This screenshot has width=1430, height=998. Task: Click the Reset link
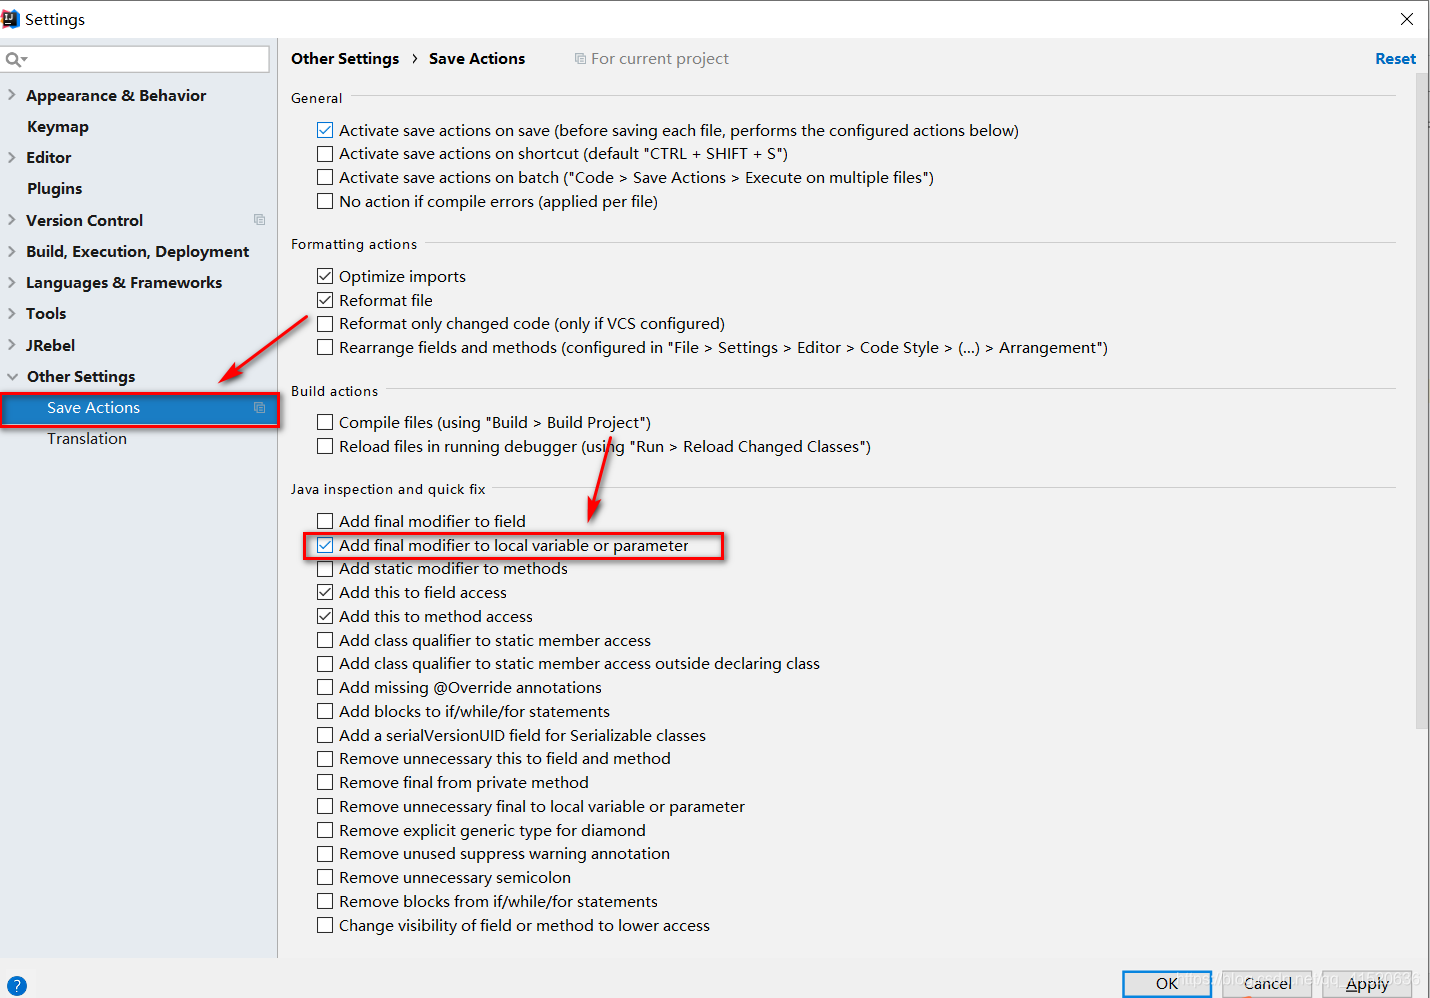pos(1395,59)
